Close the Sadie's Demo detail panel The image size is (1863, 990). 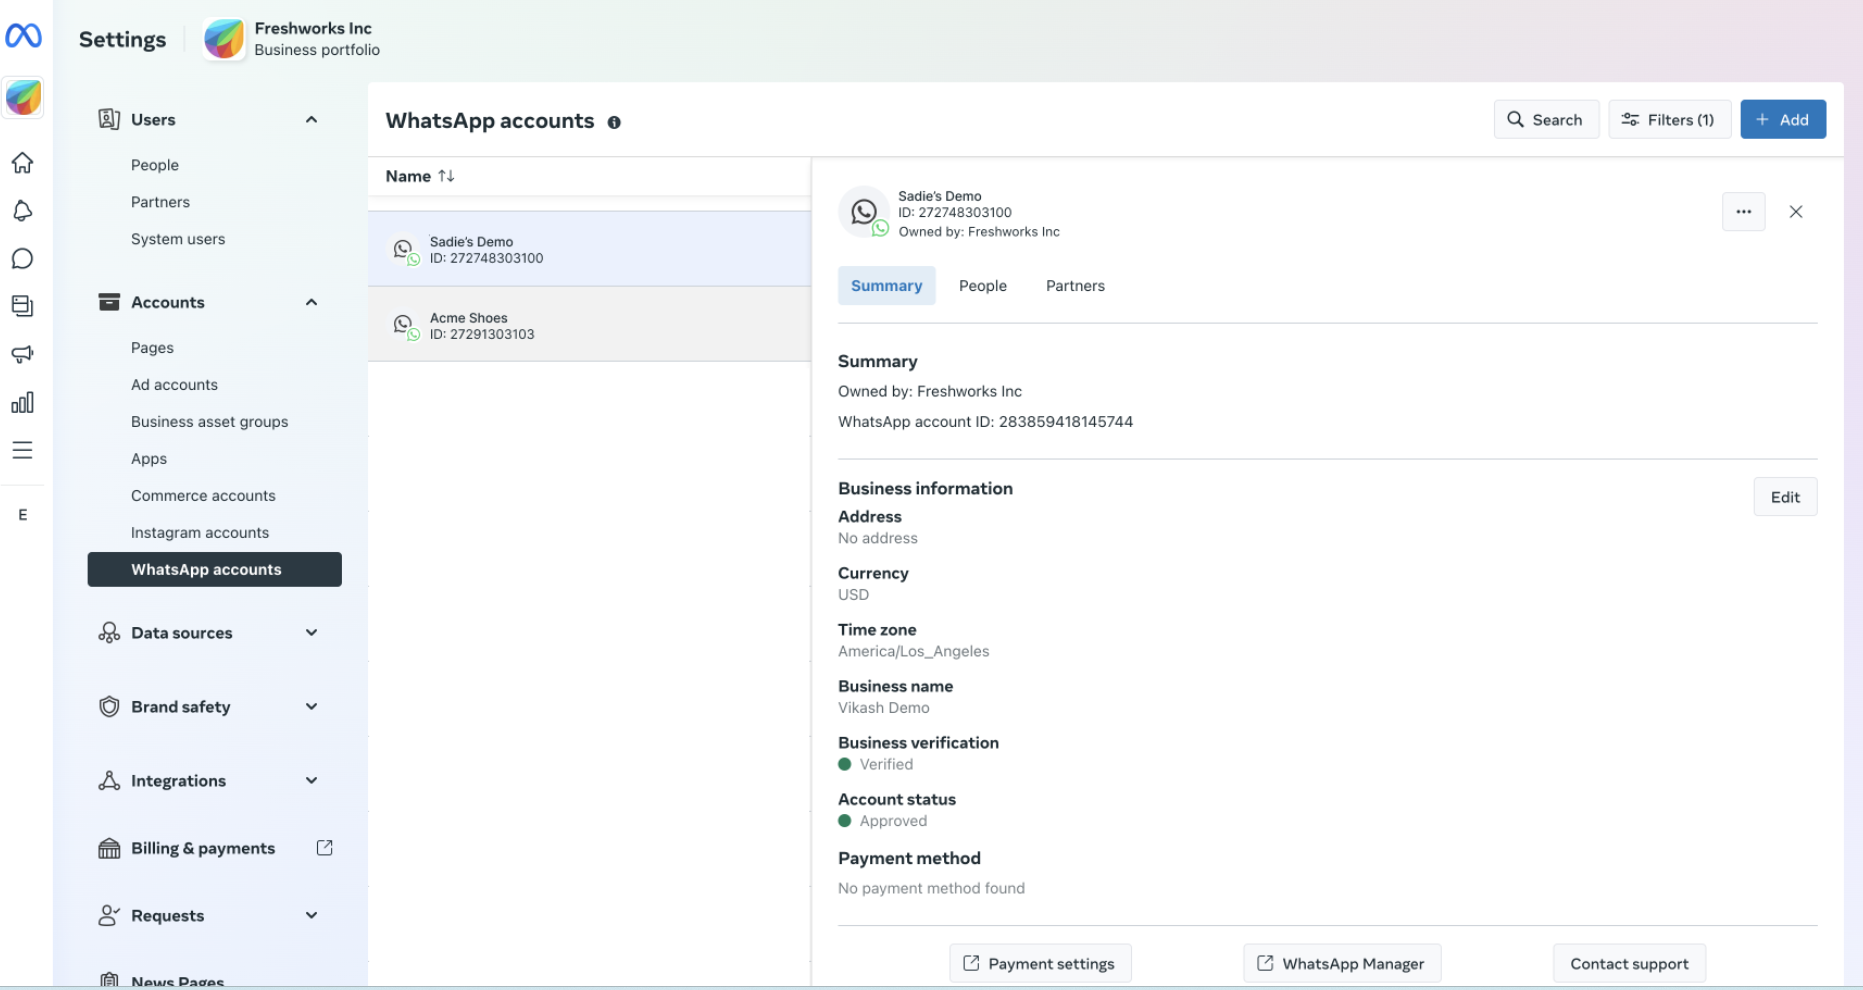1796,212
